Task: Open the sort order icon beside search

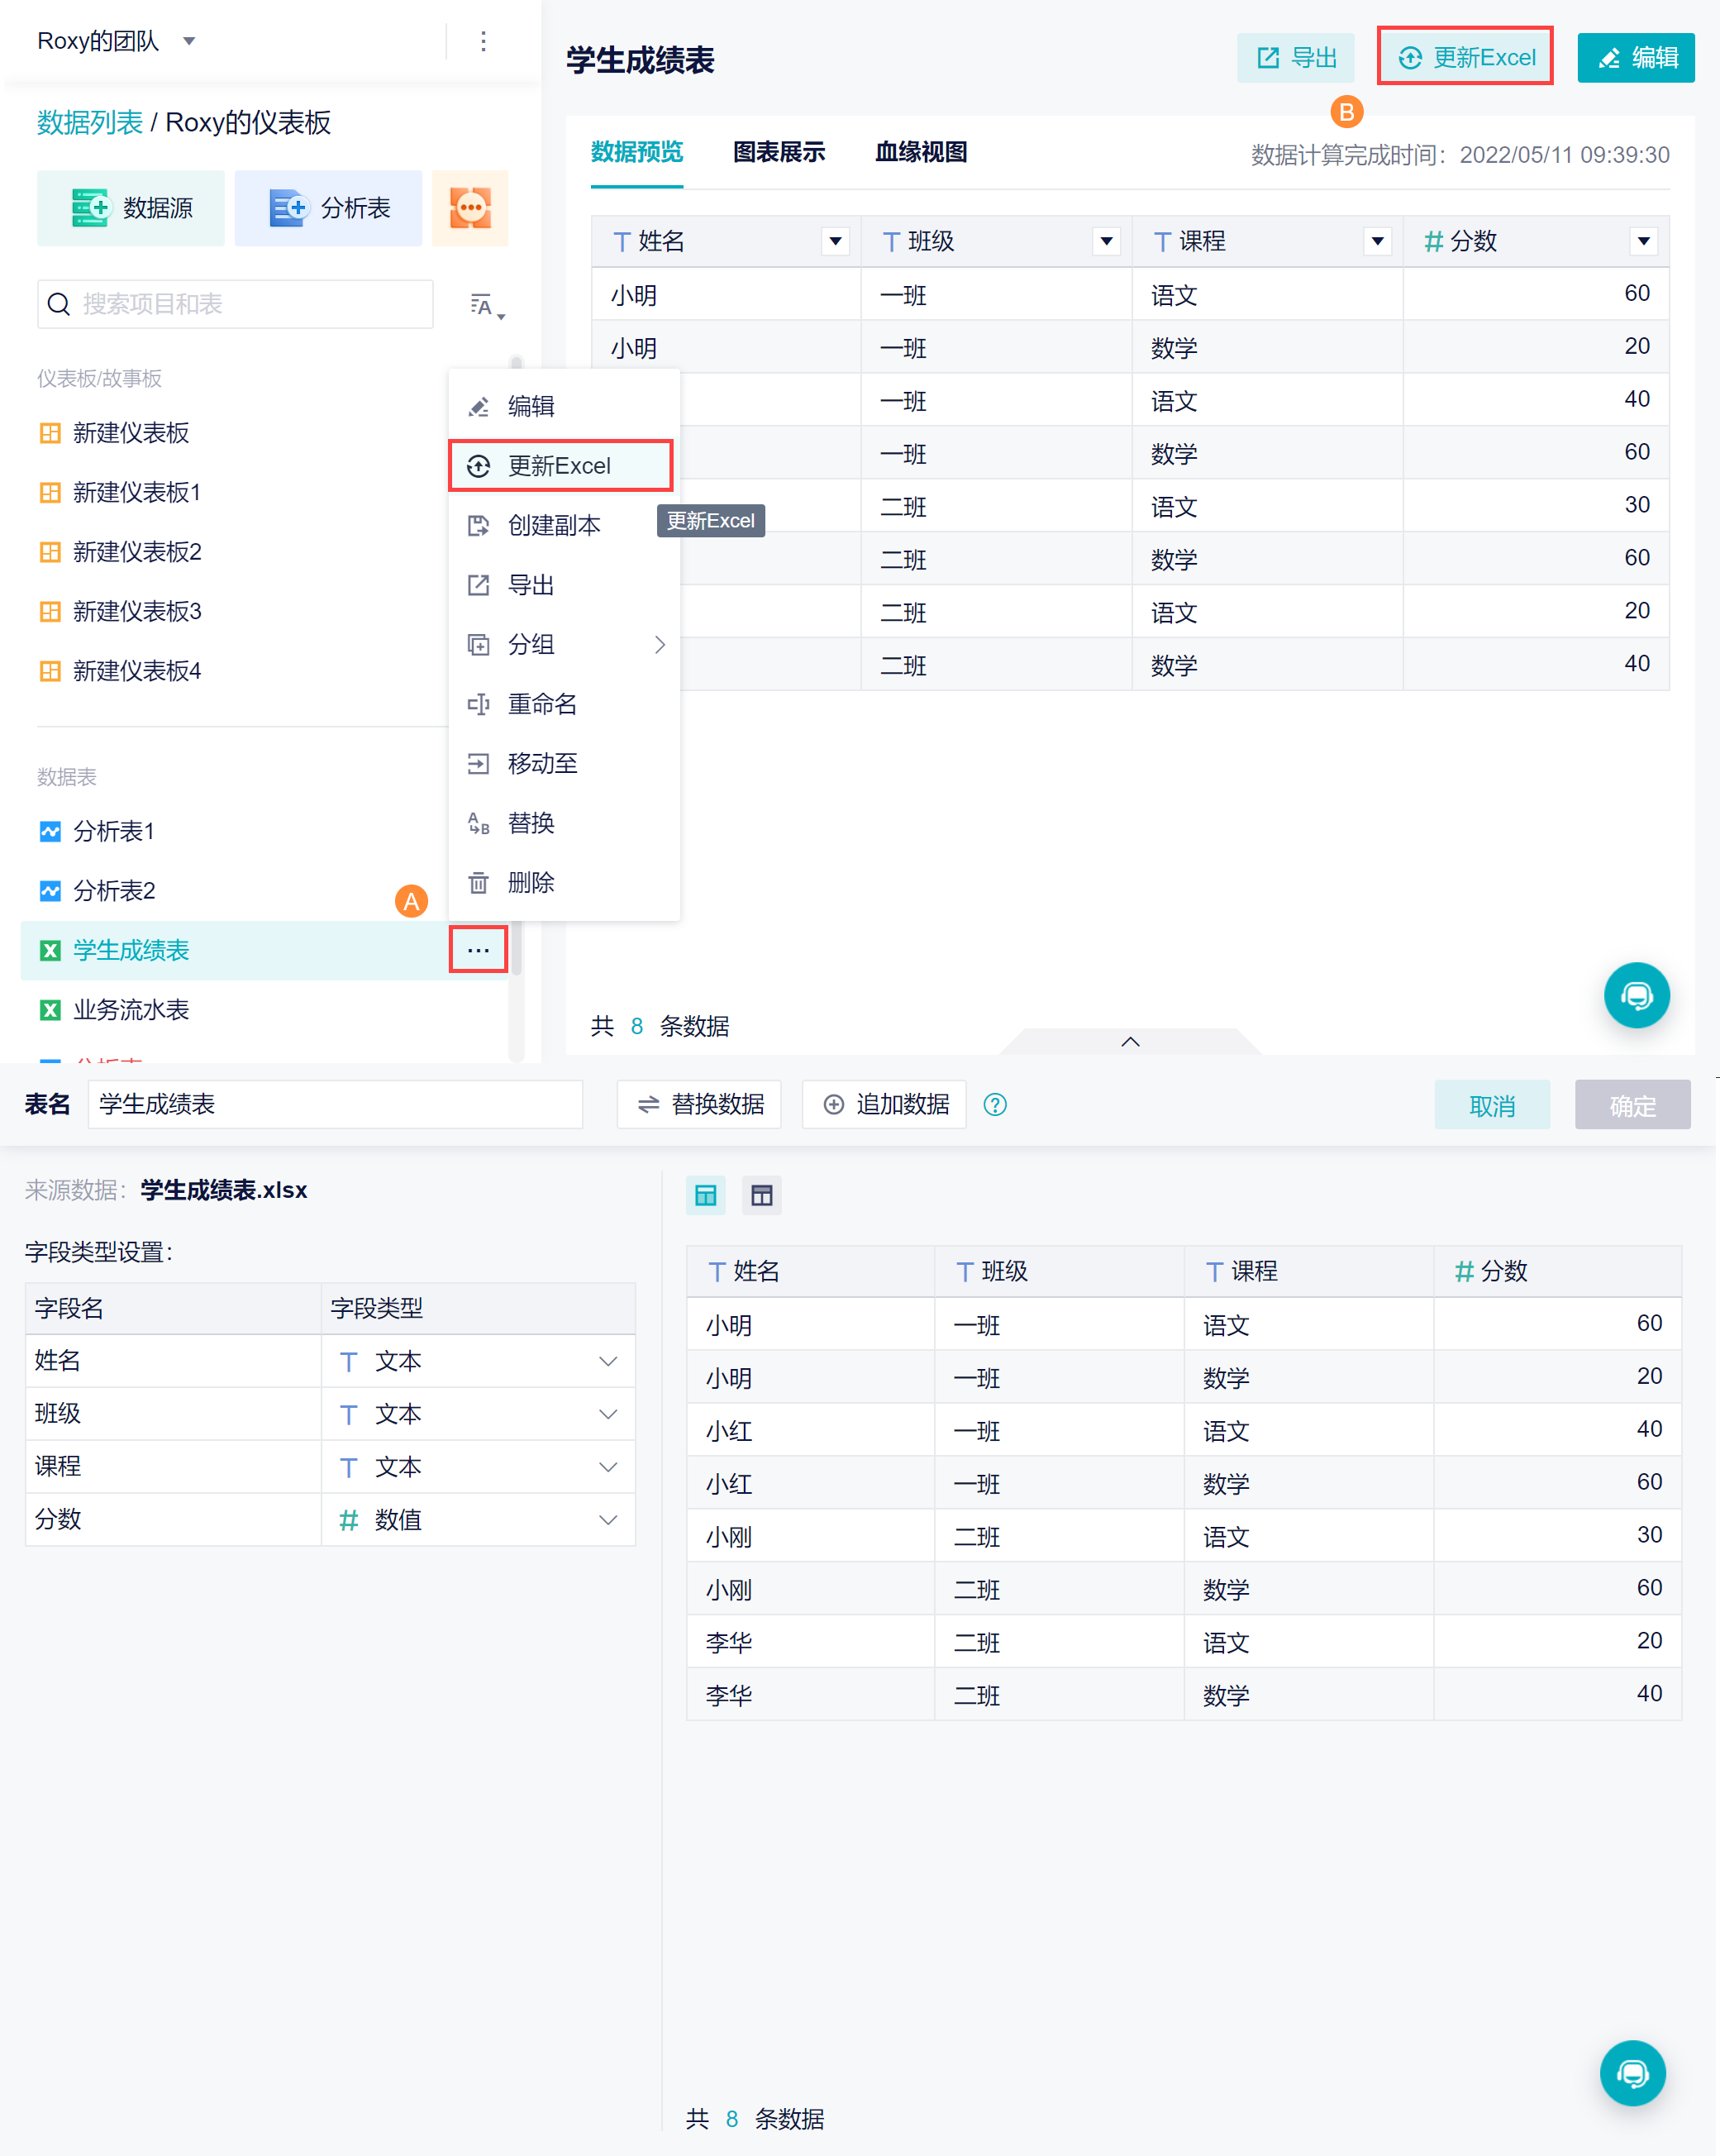Action: click(x=486, y=305)
